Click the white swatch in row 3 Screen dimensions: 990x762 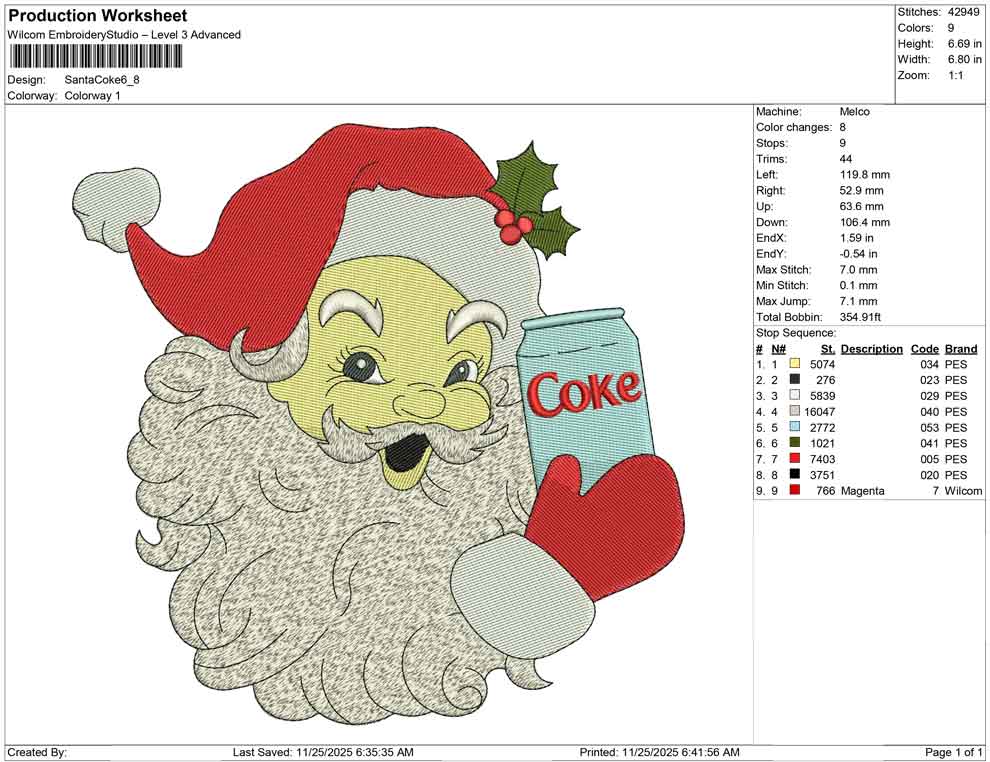pos(795,396)
